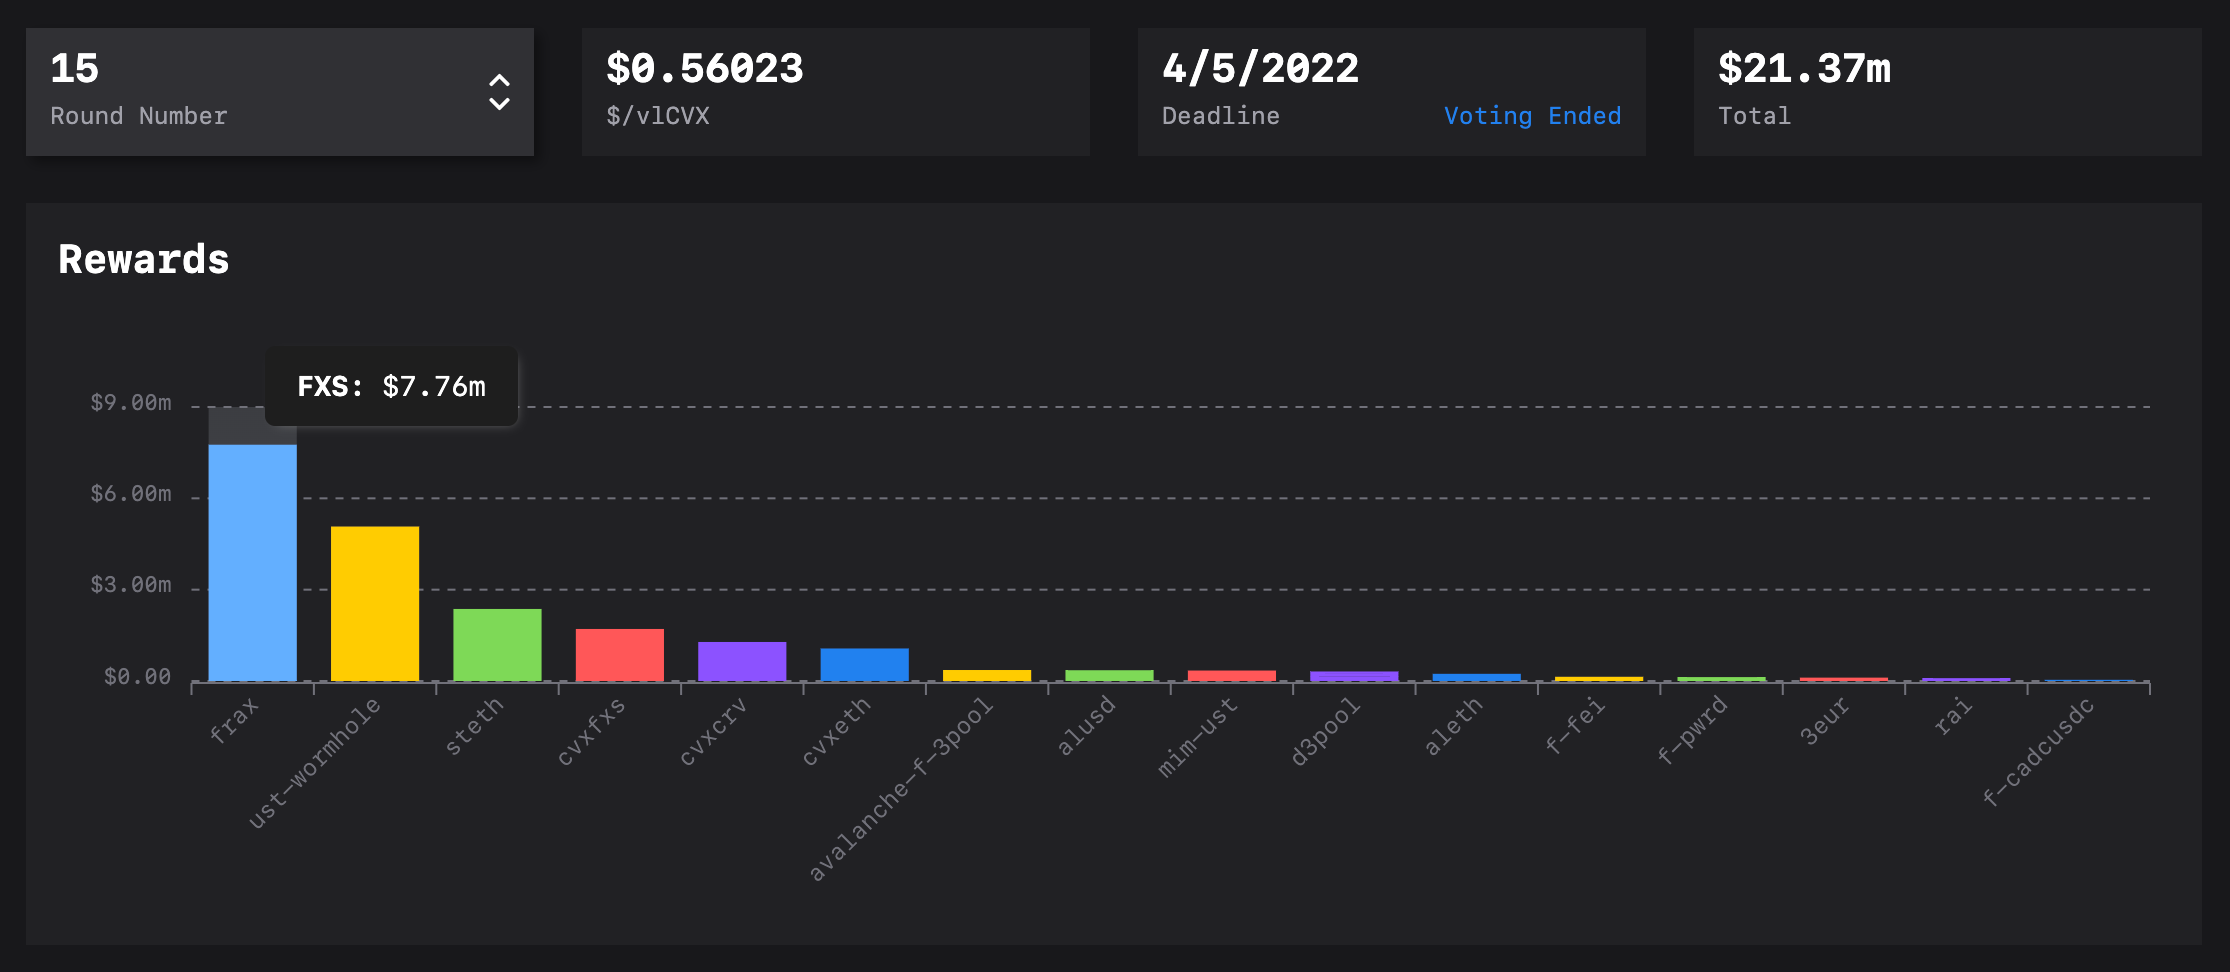
Task: Click the Total caption
Action: pyautogui.click(x=1754, y=116)
